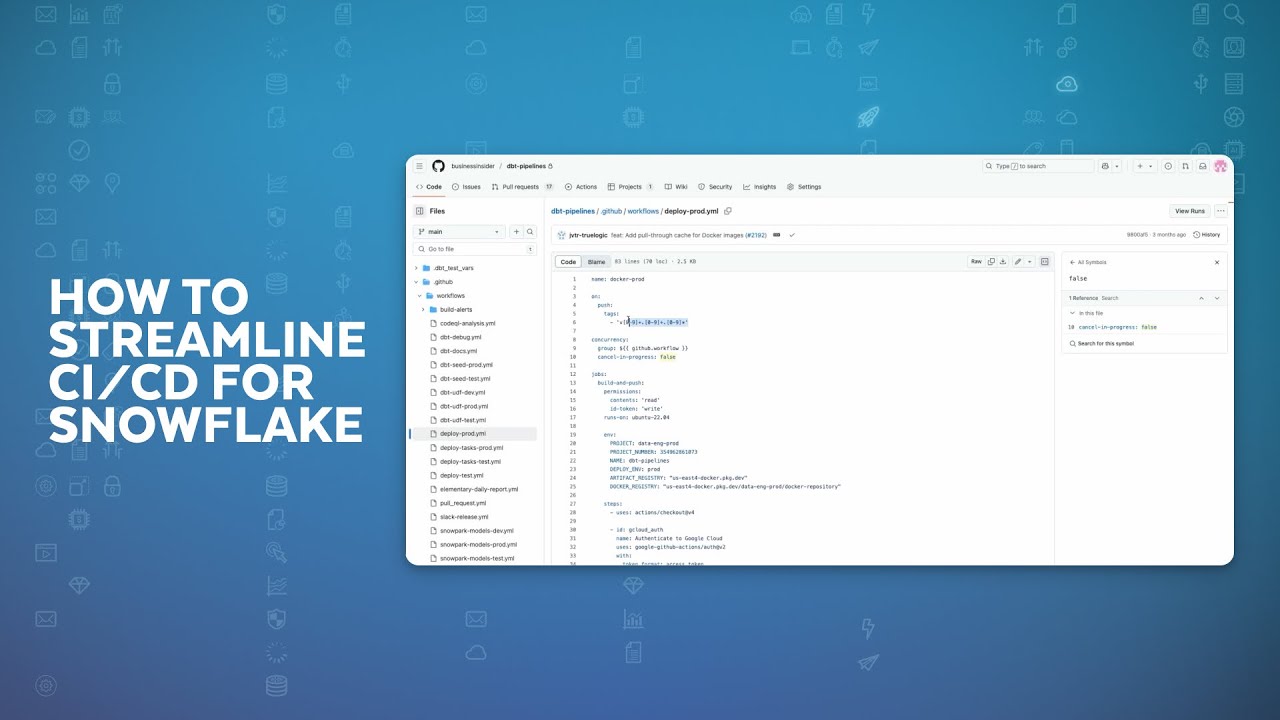Open the Raw file view

tap(976, 261)
